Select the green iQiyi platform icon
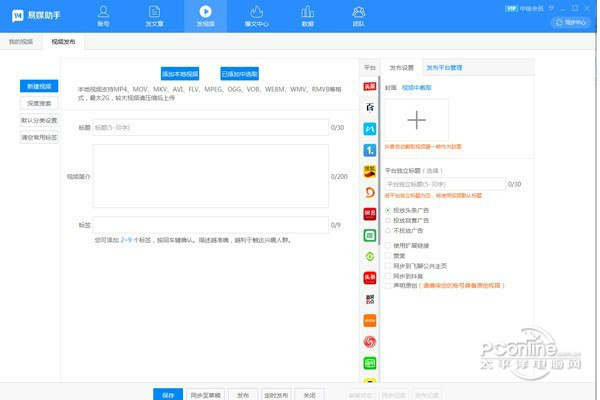The width and height of the screenshot is (600, 400). [x=370, y=363]
